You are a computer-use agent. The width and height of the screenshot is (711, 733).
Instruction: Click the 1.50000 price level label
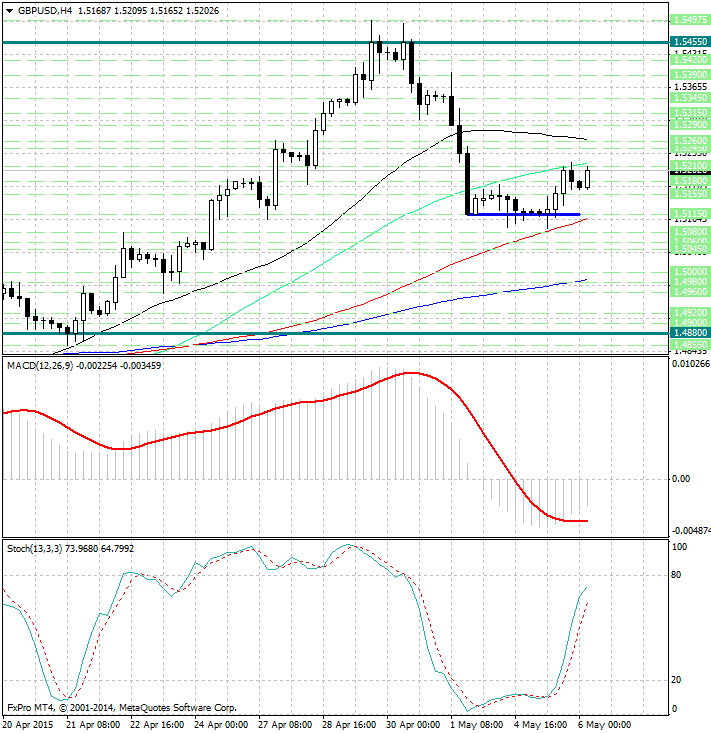[691, 271]
